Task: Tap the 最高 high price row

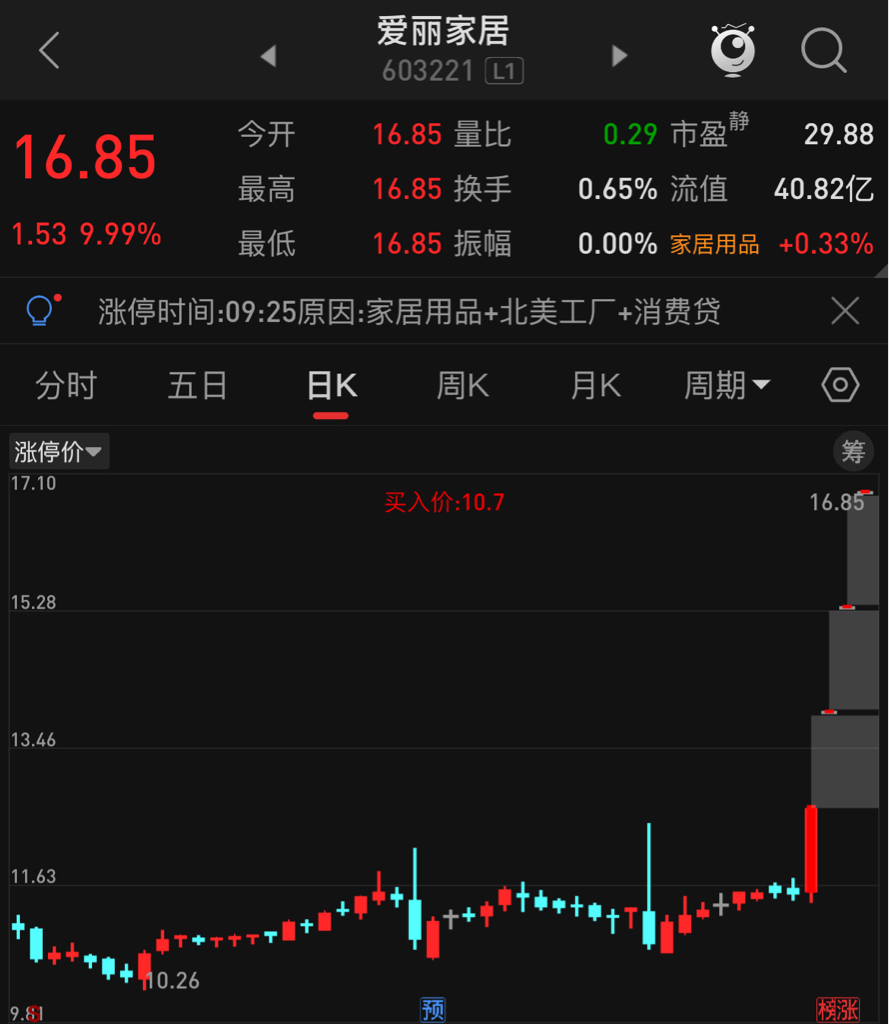Action: pyautogui.click(x=340, y=189)
